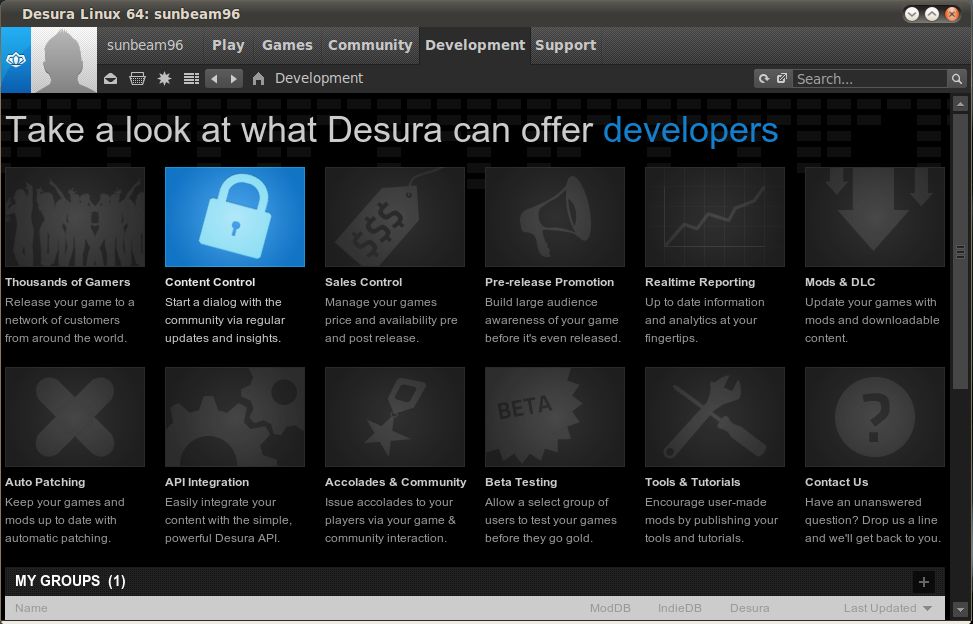The width and height of the screenshot is (973, 624).
Task: Click the Mods & DLC heading
Action: coord(840,282)
